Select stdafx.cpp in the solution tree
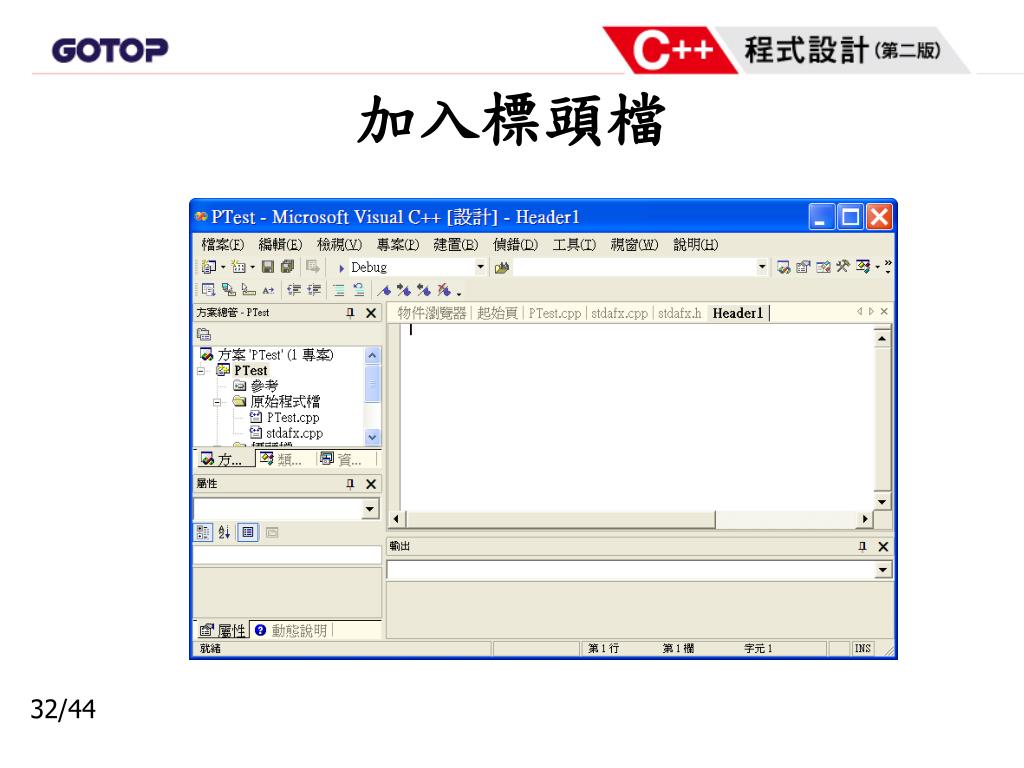This screenshot has width=1024, height=768. point(287,433)
